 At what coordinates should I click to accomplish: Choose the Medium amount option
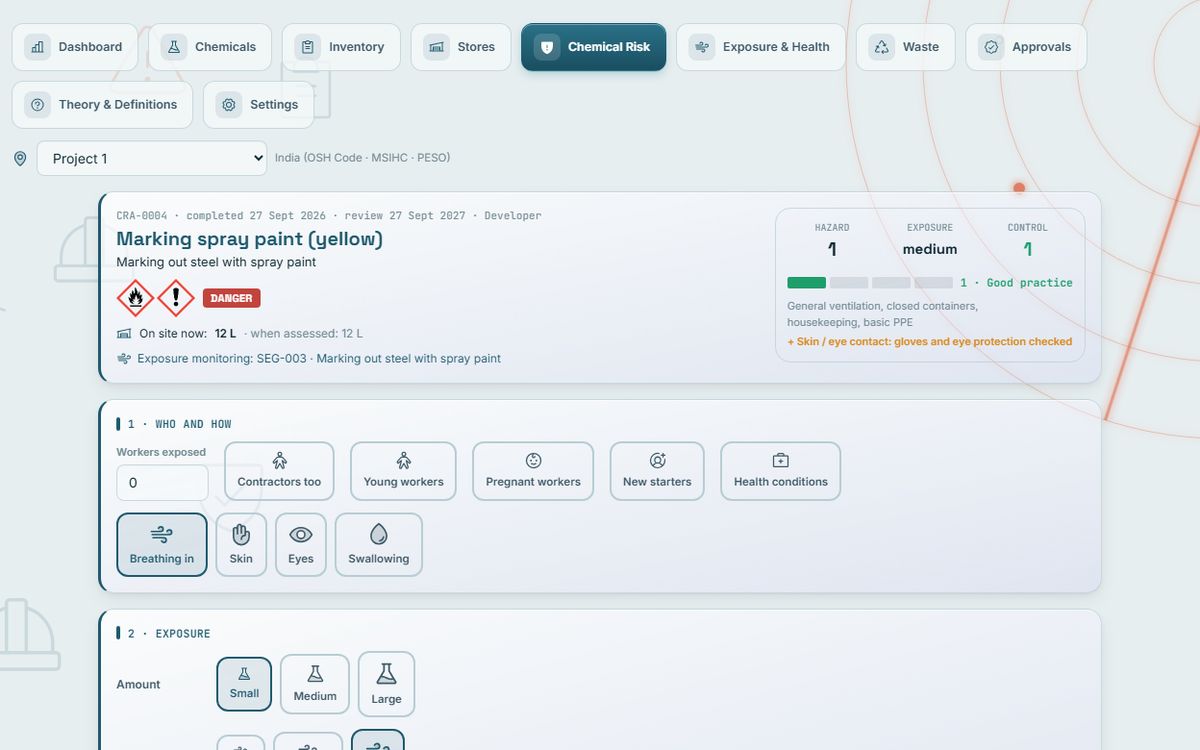(315, 684)
